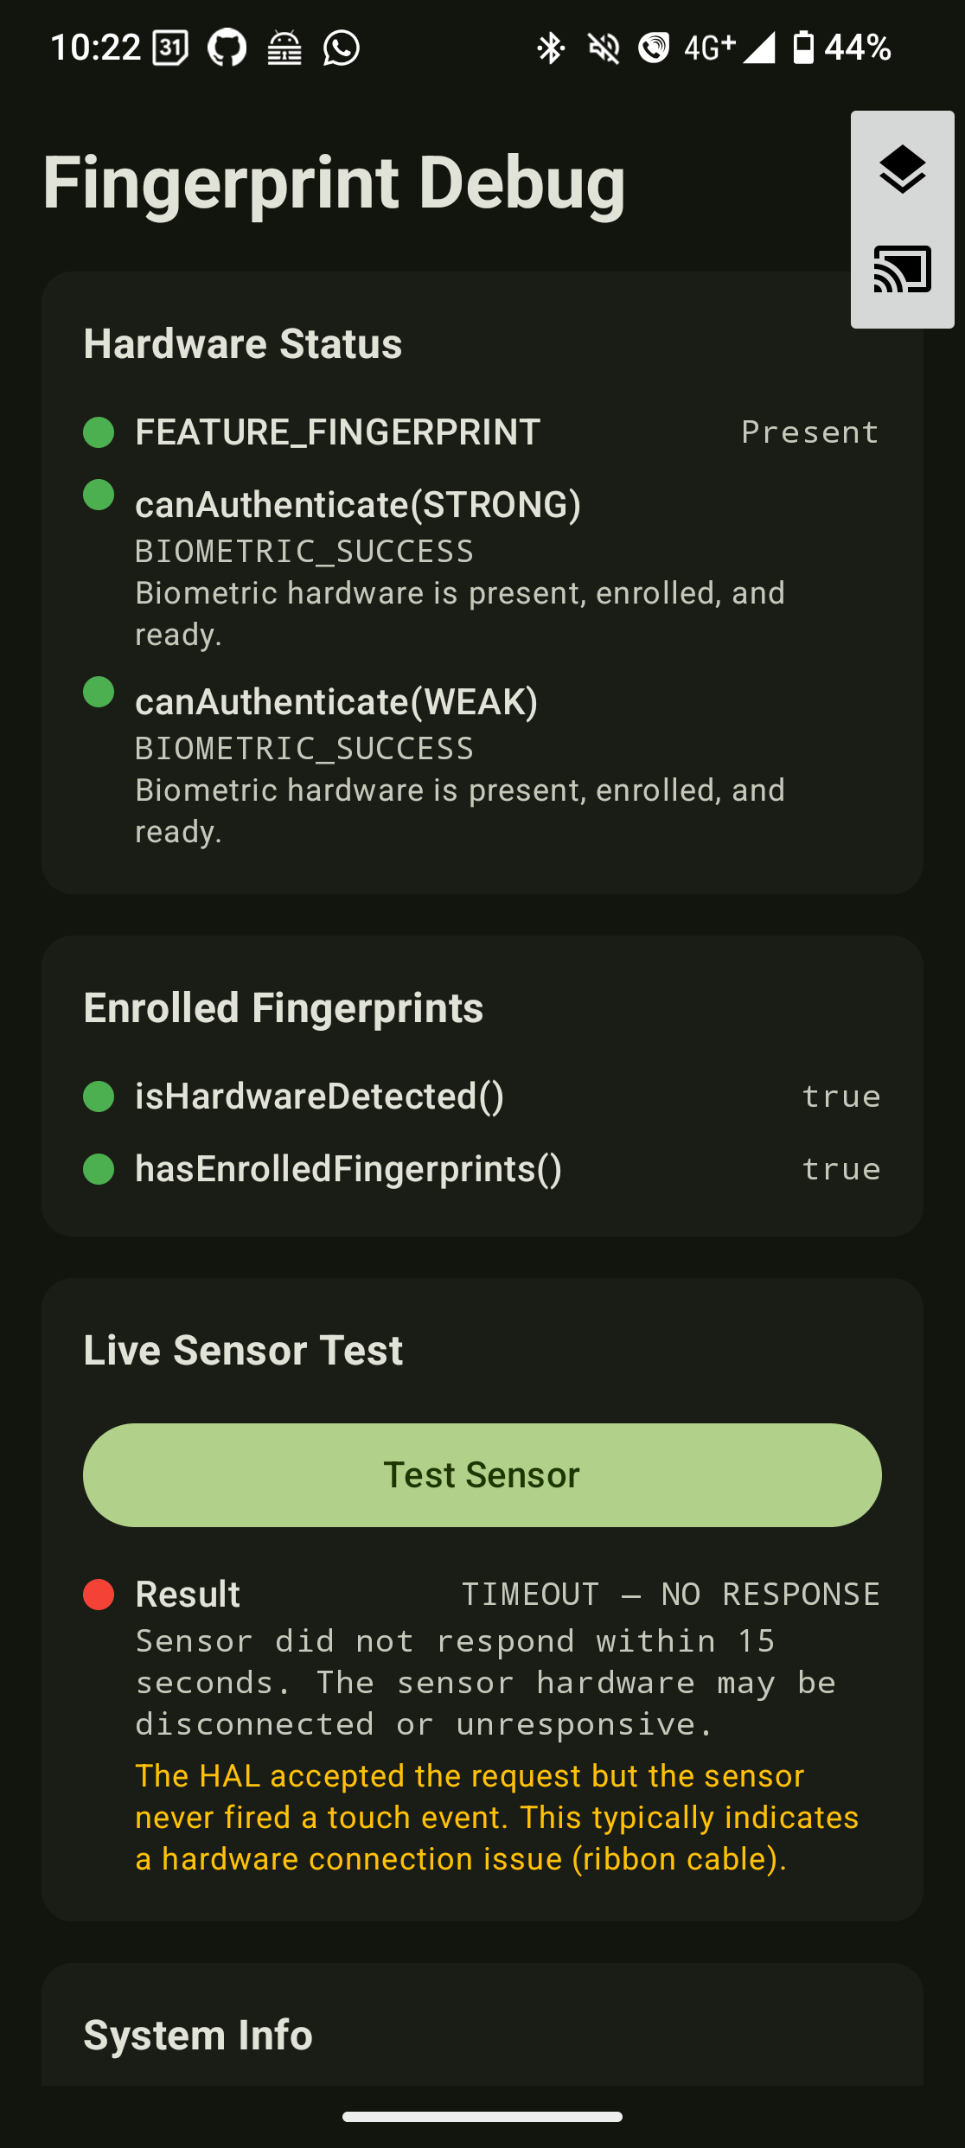This screenshot has width=965, height=2148.
Task: Tap the red Result status dot
Action: coord(98,1594)
